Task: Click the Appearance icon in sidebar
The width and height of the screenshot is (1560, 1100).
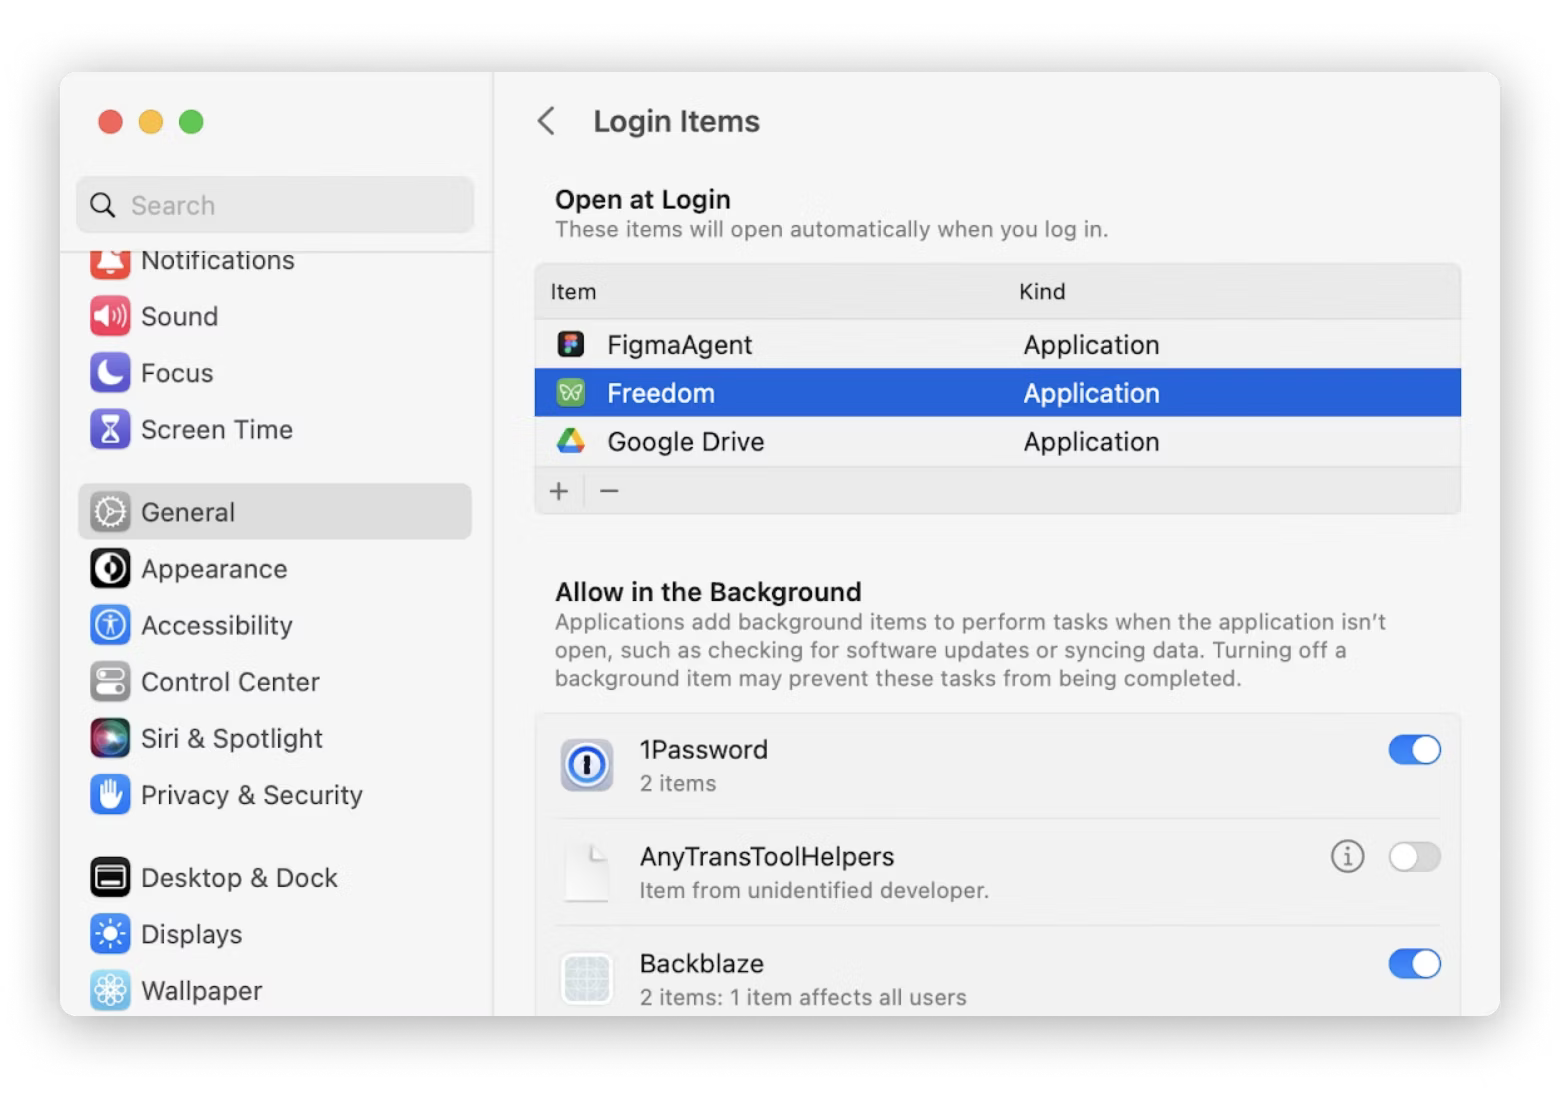Action: coord(110,569)
